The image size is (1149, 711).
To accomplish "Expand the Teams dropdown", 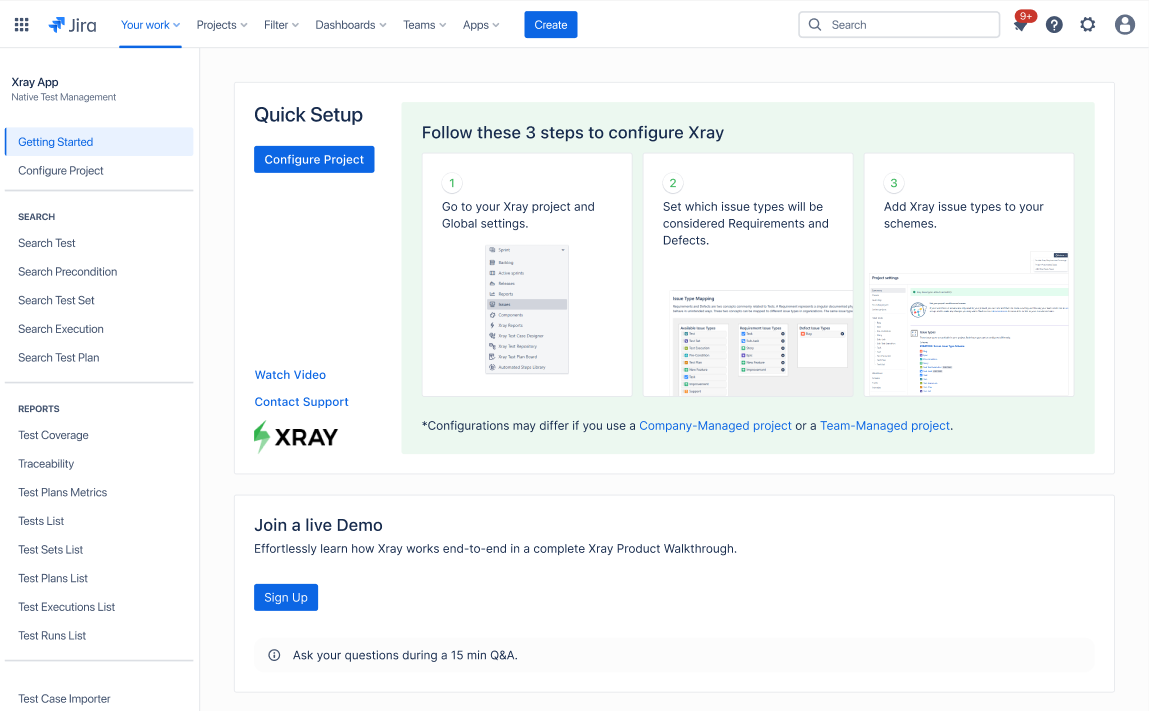I will pyautogui.click(x=424, y=25).
